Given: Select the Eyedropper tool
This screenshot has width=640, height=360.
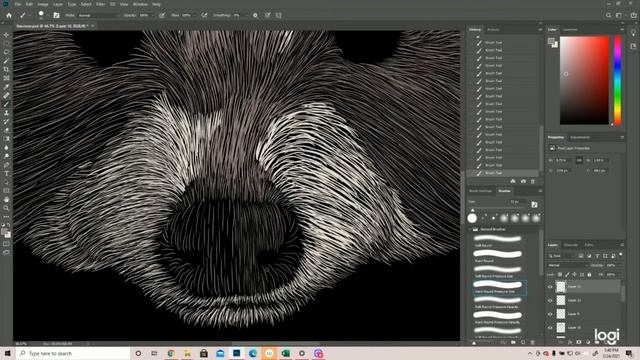Looking at the screenshot, I should [6, 87].
